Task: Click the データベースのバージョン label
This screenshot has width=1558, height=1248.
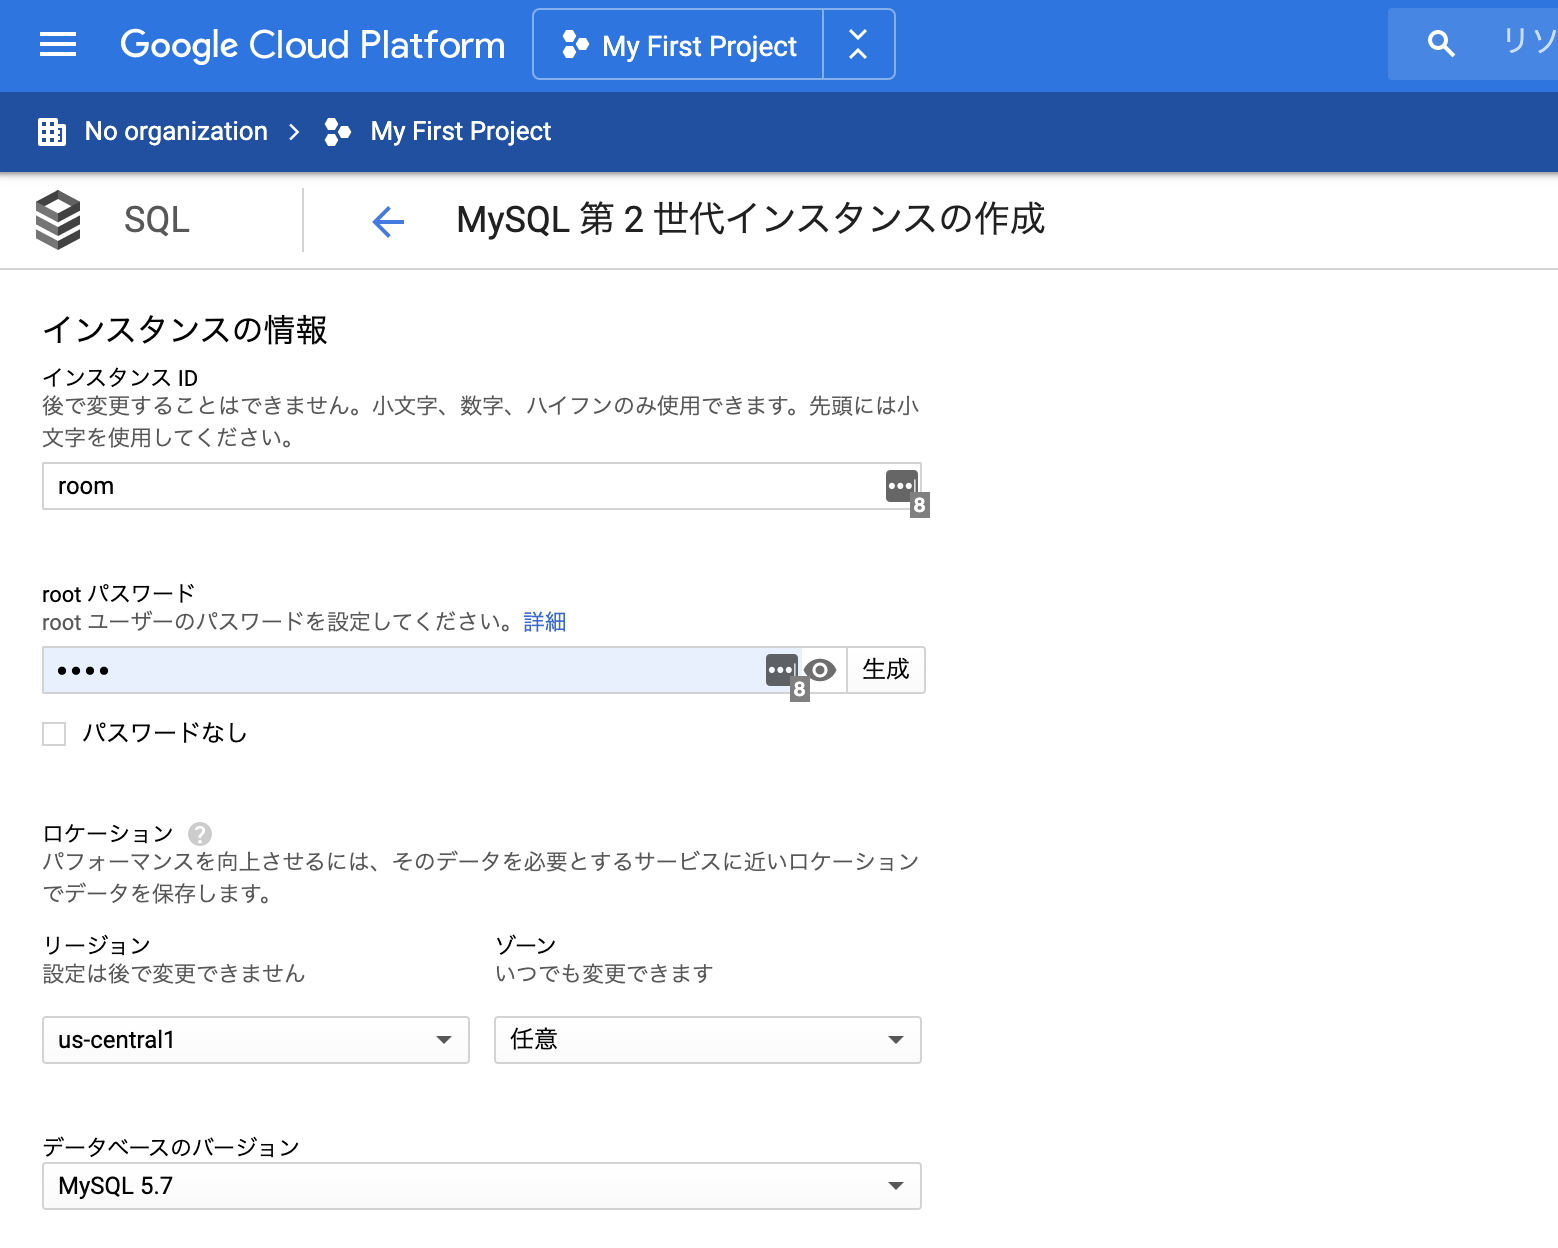Action: [171, 1147]
